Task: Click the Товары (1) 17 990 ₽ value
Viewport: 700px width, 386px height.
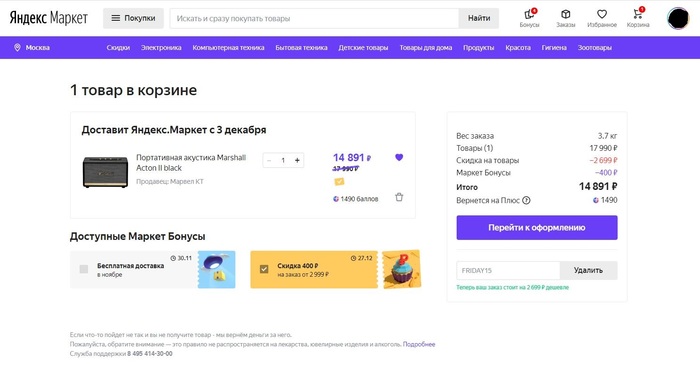Action: pyautogui.click(x=604, y=148)
